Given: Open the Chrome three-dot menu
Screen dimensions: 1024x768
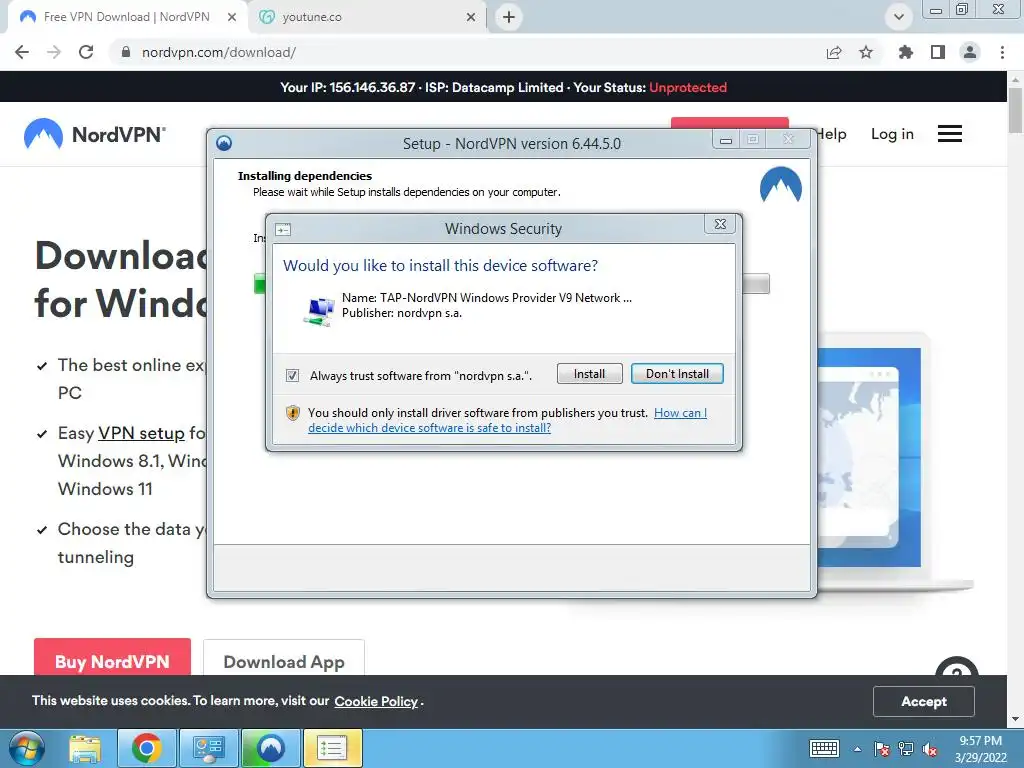Looking at the screenshot, I should [1002, 52].
